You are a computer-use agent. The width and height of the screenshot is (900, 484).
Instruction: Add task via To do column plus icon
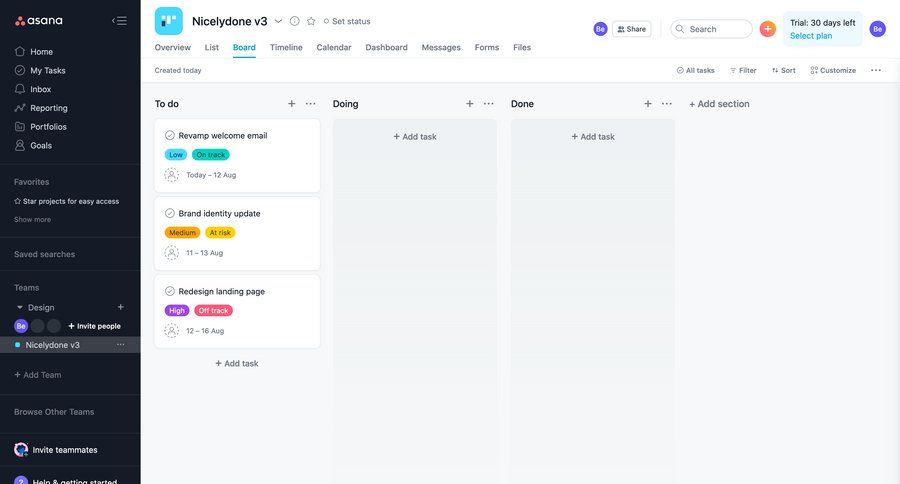tap(292, 104)
